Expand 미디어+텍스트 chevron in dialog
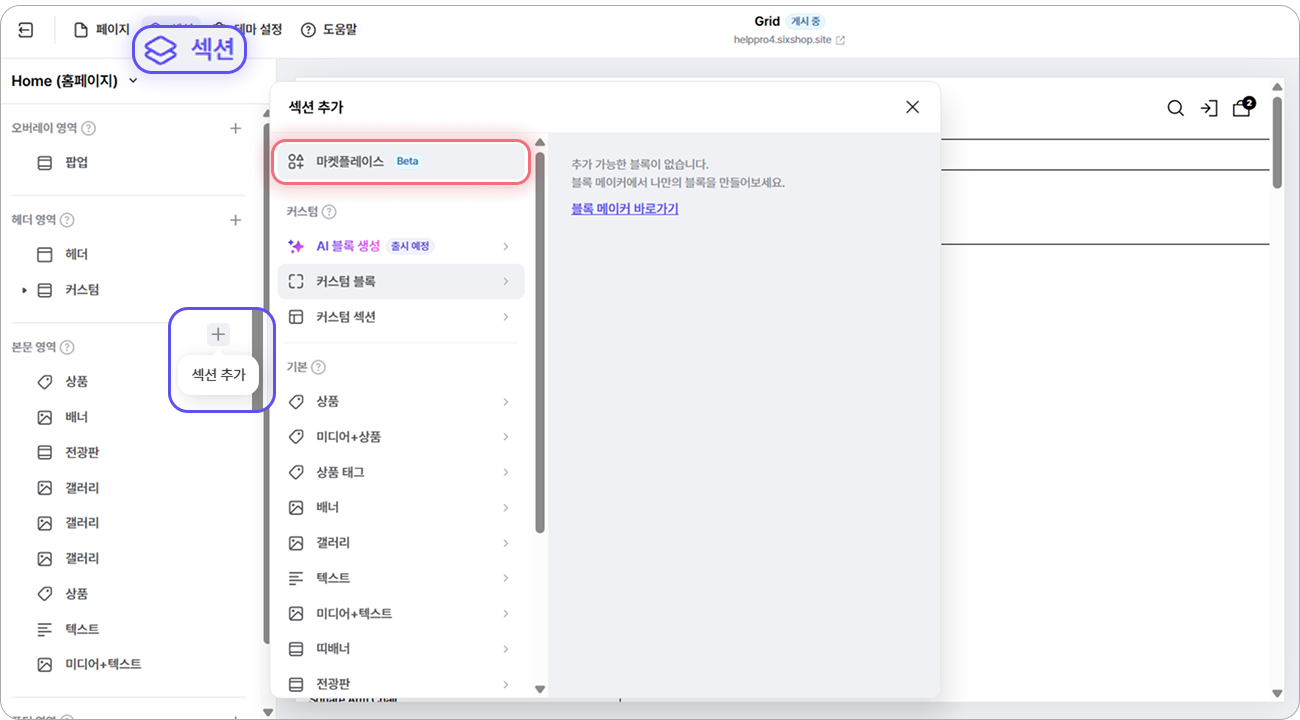 pos(506,614)
